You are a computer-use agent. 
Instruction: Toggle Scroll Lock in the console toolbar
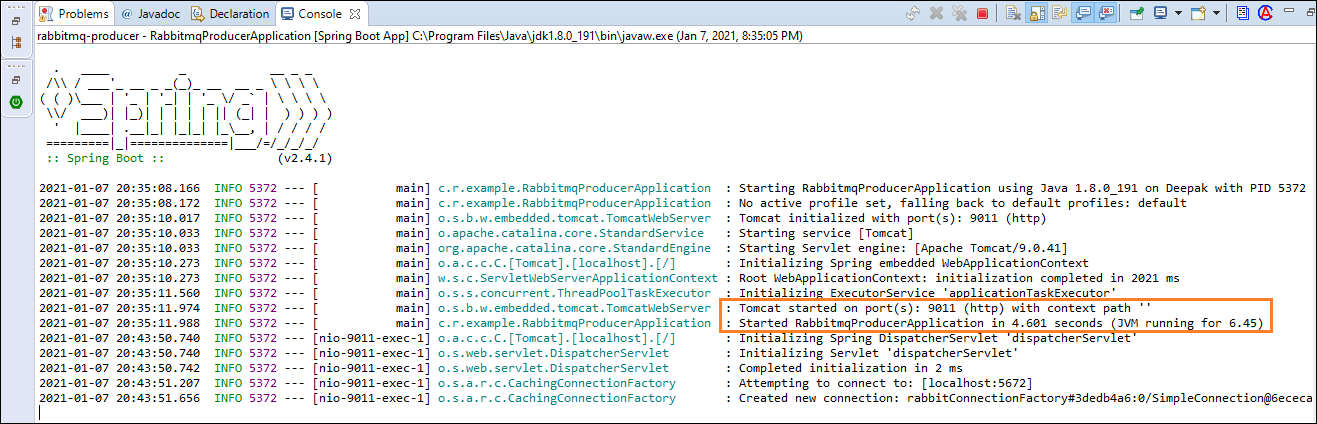point(1037,14)
